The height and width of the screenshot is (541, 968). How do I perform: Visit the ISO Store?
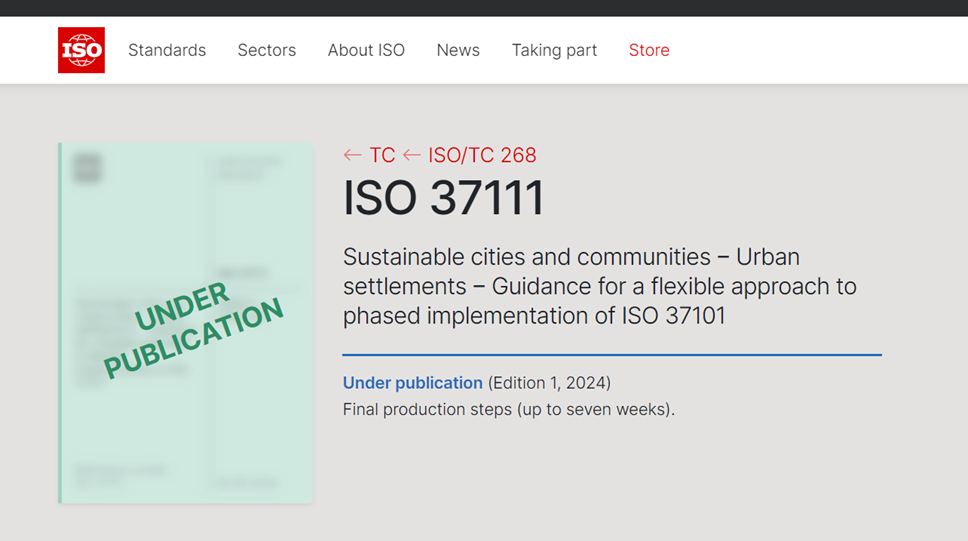[x=649, y=50]
